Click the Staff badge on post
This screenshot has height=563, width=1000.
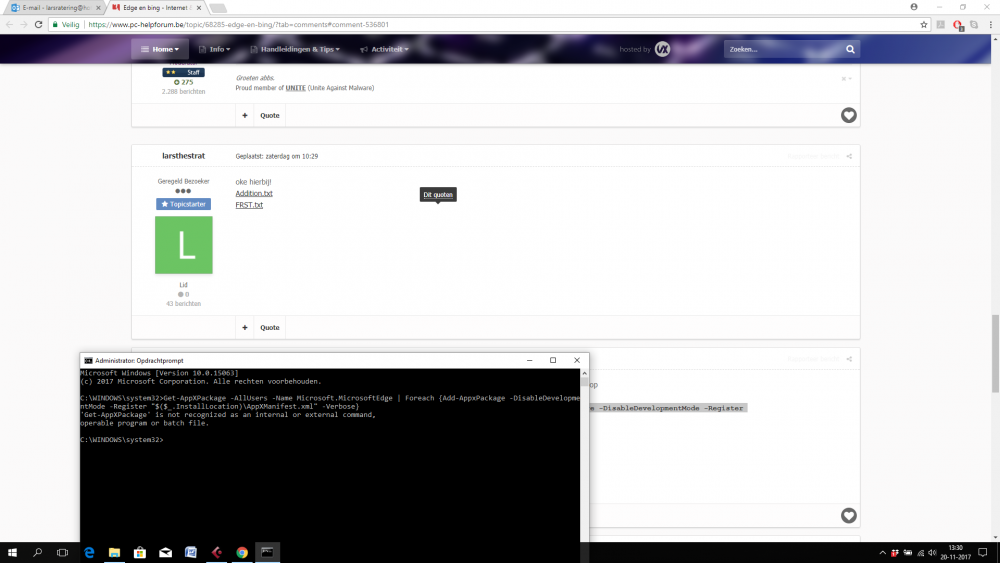point(184,72)
